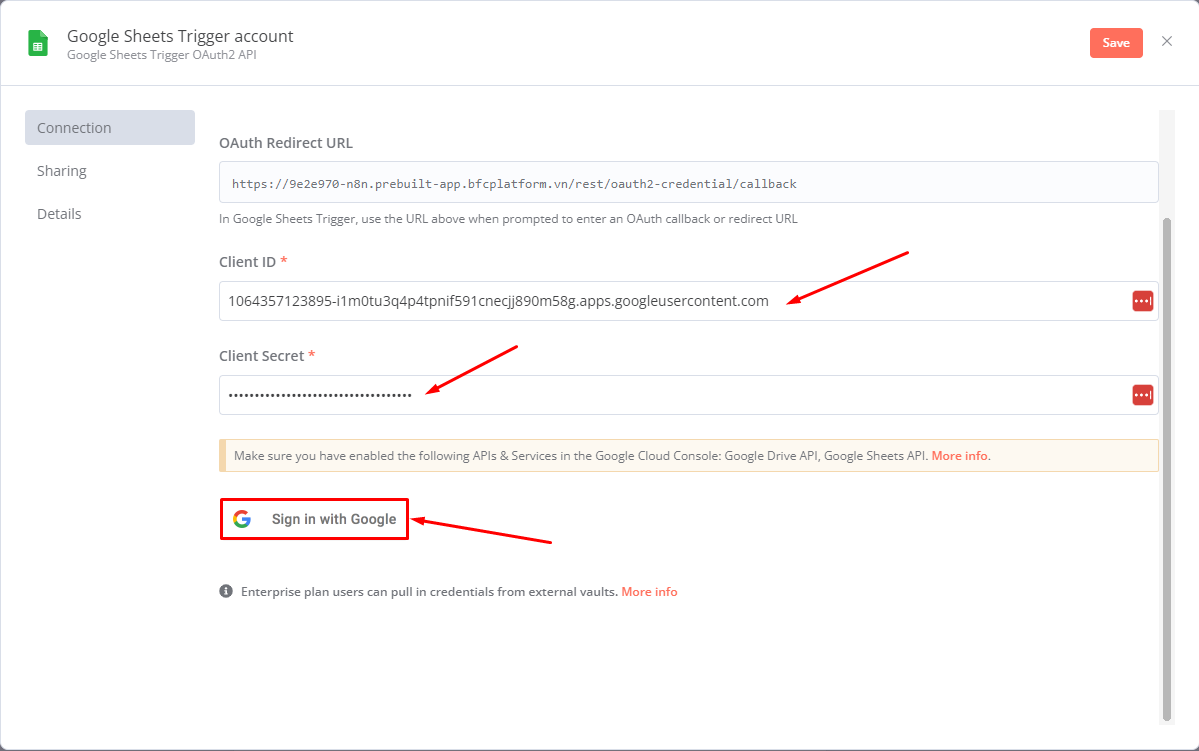Click the OAuth Redirect URL field
The width and height of the screenshot is (1199, 751).
(688, 183)
